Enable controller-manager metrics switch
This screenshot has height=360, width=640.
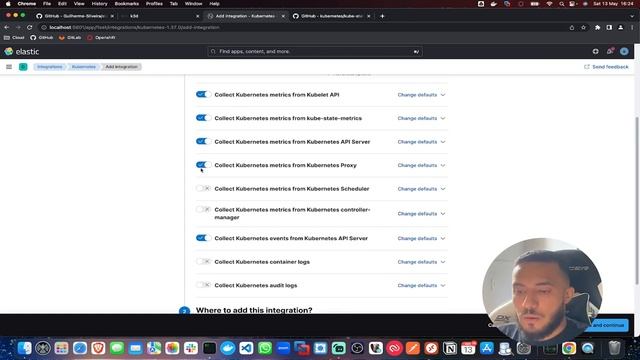point(203,209)
